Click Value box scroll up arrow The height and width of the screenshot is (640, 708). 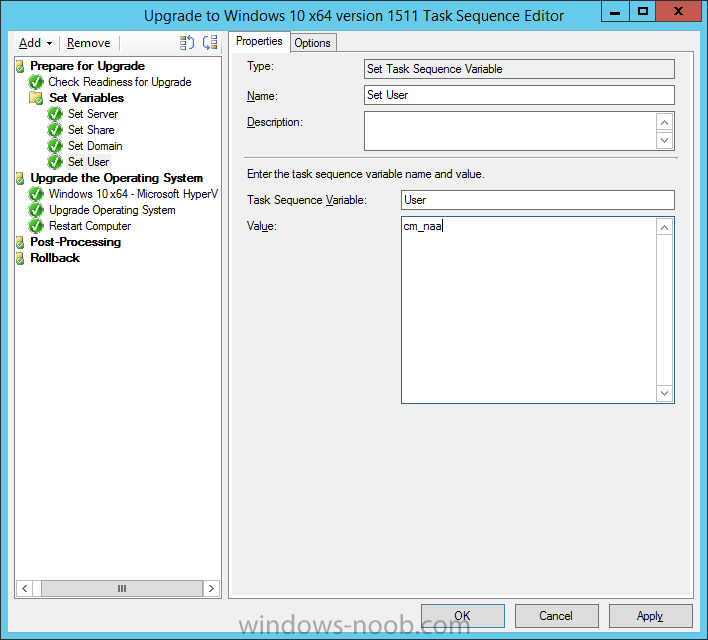664,227
